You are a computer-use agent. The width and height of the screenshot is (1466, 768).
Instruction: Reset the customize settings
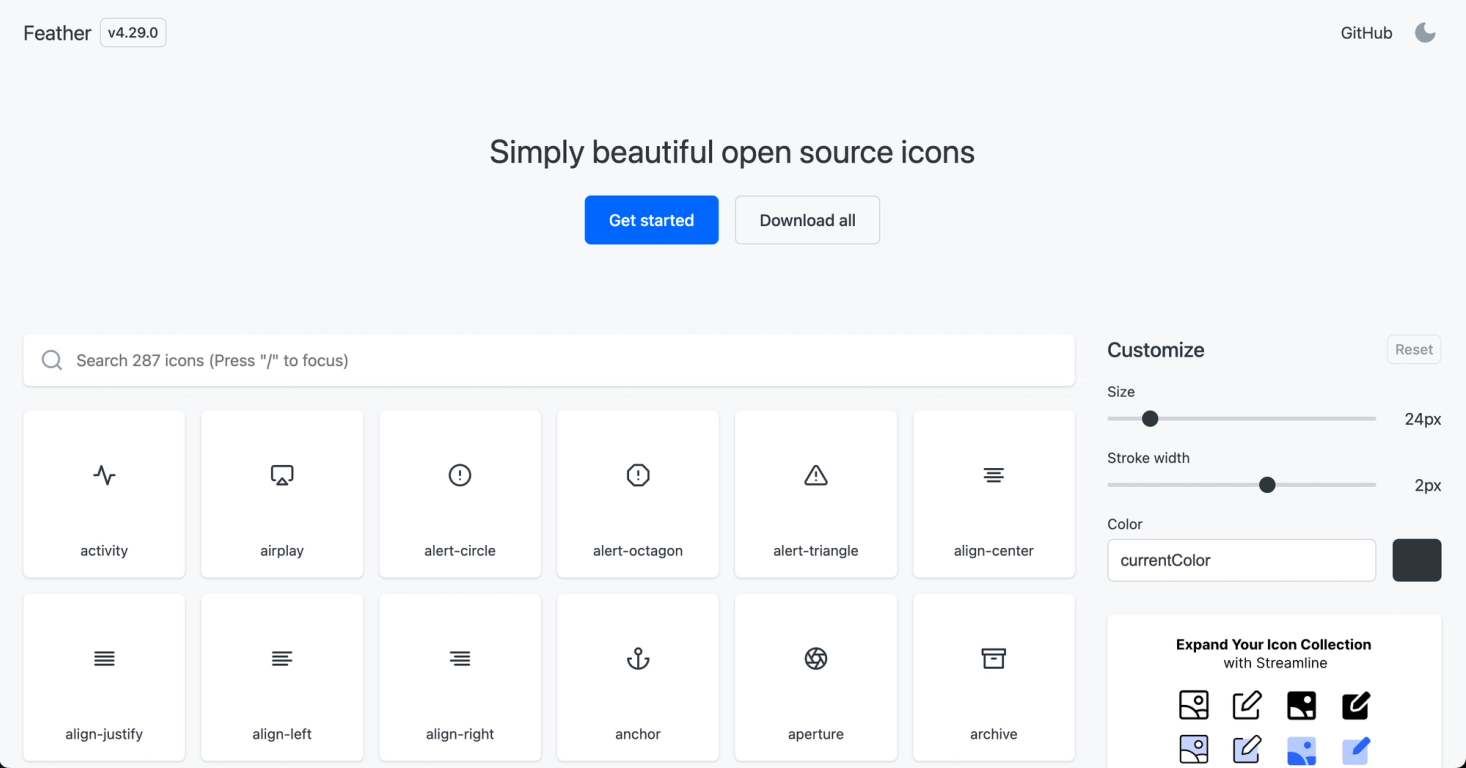(x=1414, y=350)
